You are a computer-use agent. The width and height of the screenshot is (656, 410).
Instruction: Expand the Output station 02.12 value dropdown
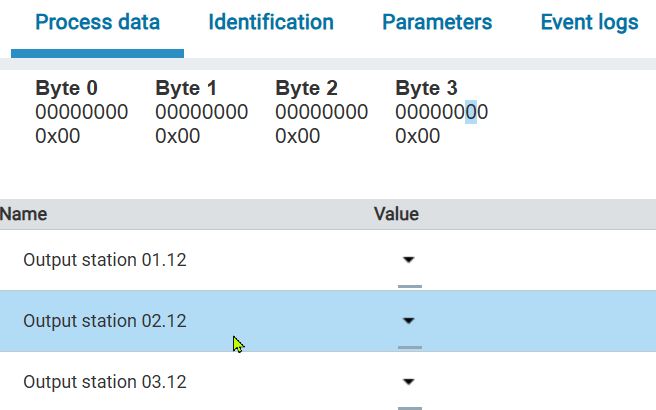click(x=408, y=321)
